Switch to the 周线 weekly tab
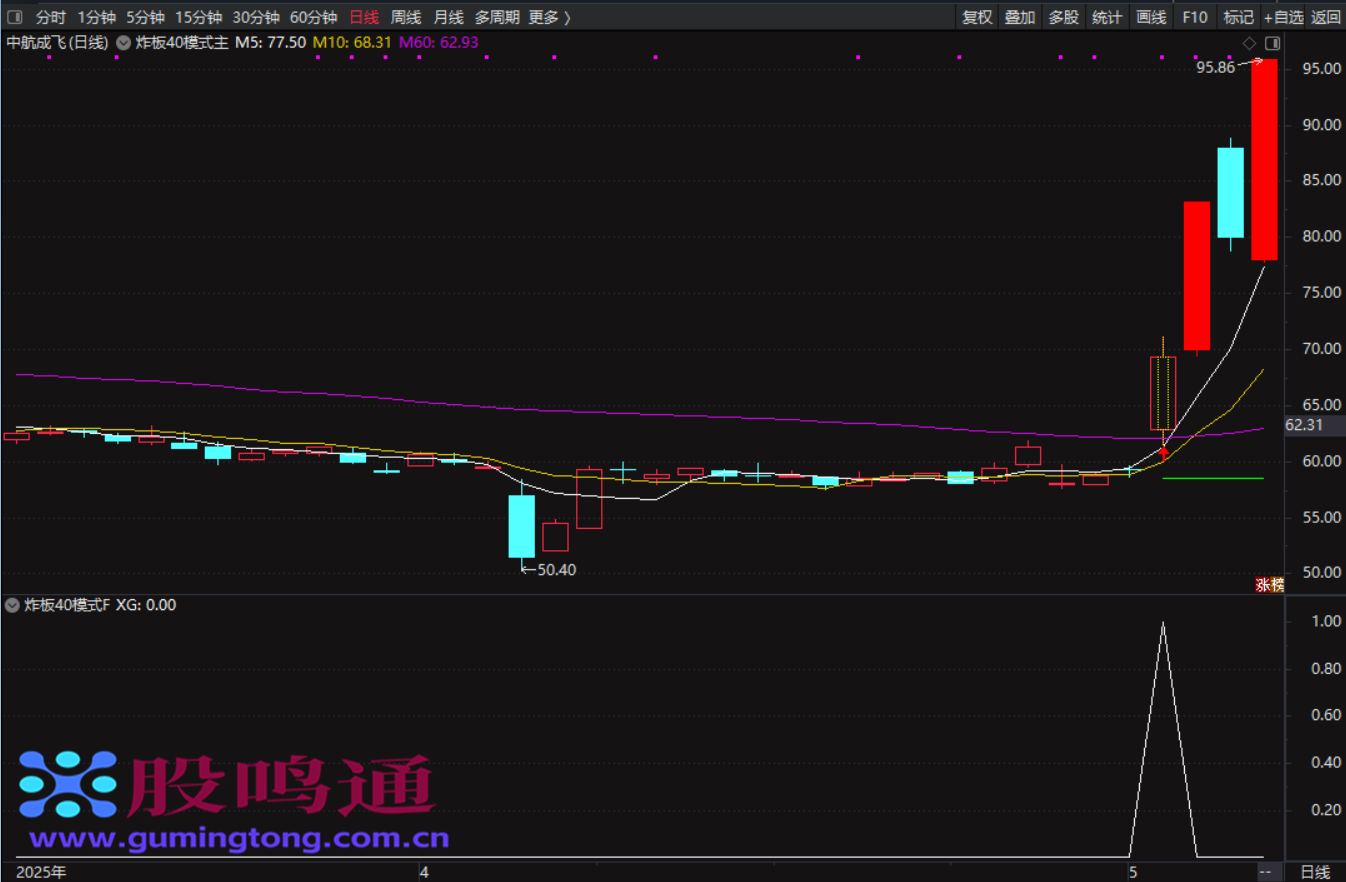This screenshot has height=882, width=1346. click(x=406, y=17)
